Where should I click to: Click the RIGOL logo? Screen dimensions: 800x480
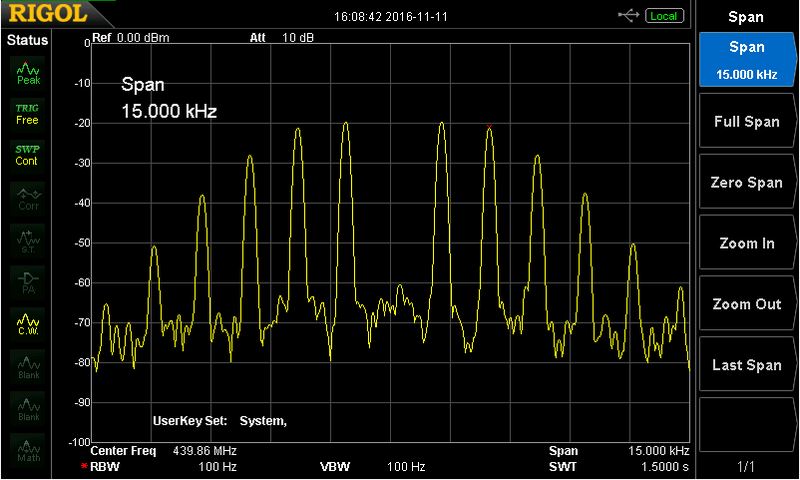[47, 13]
